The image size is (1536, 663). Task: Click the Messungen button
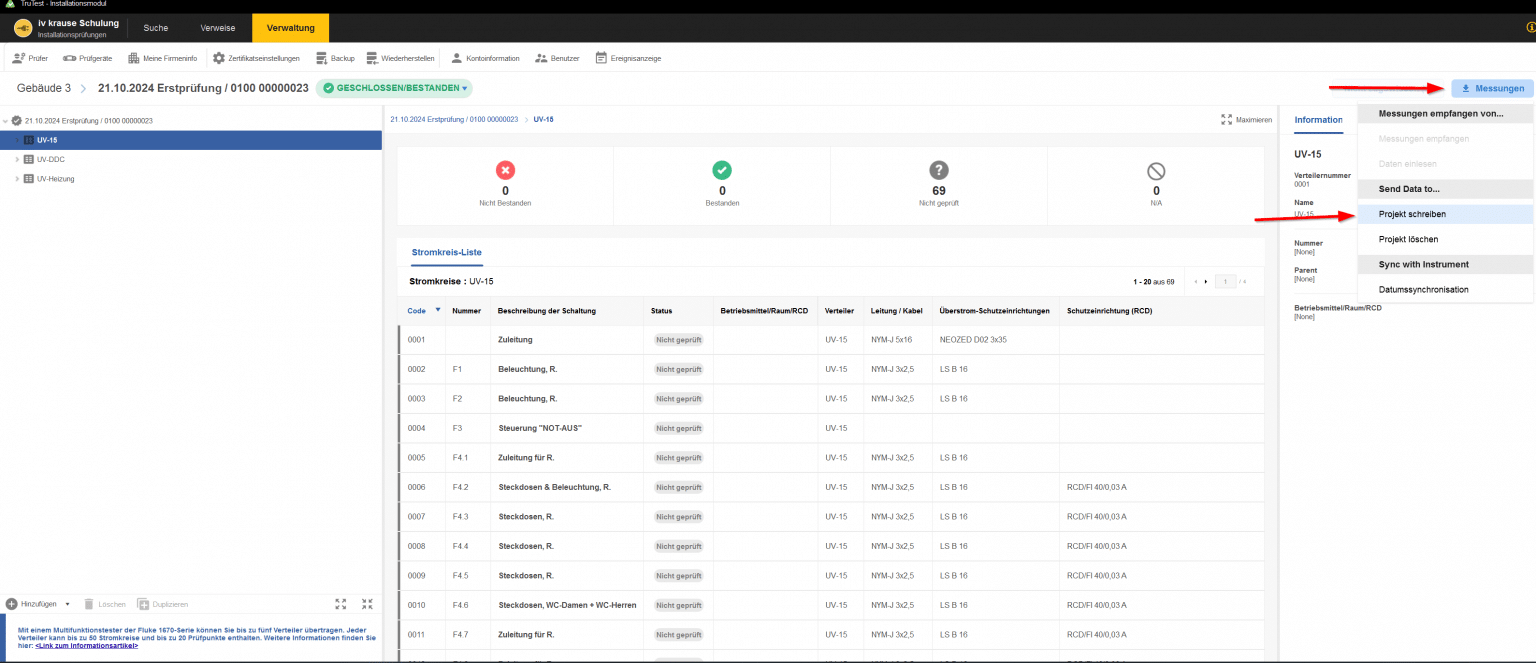point(1492,88)
